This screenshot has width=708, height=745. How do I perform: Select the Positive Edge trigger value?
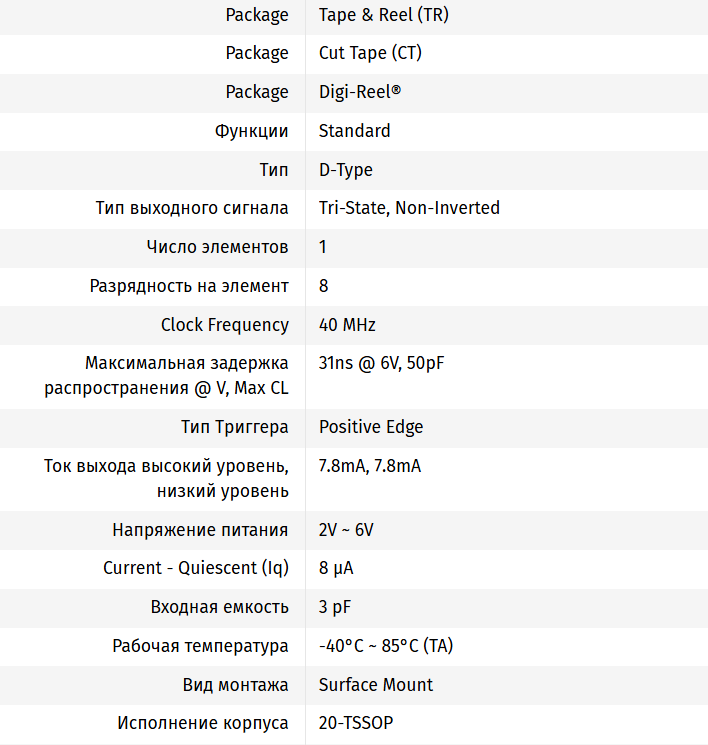[371, 427]
